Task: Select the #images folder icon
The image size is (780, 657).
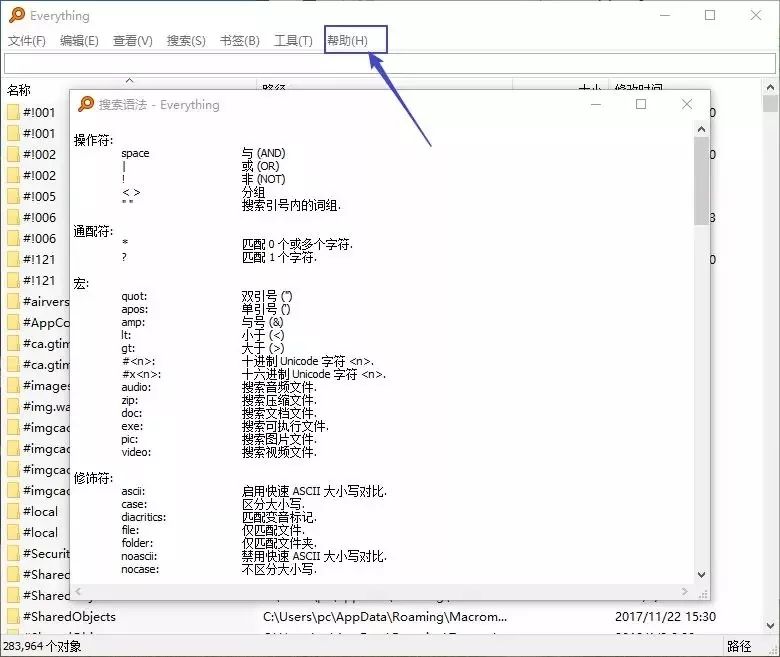Action: point(13,385)
